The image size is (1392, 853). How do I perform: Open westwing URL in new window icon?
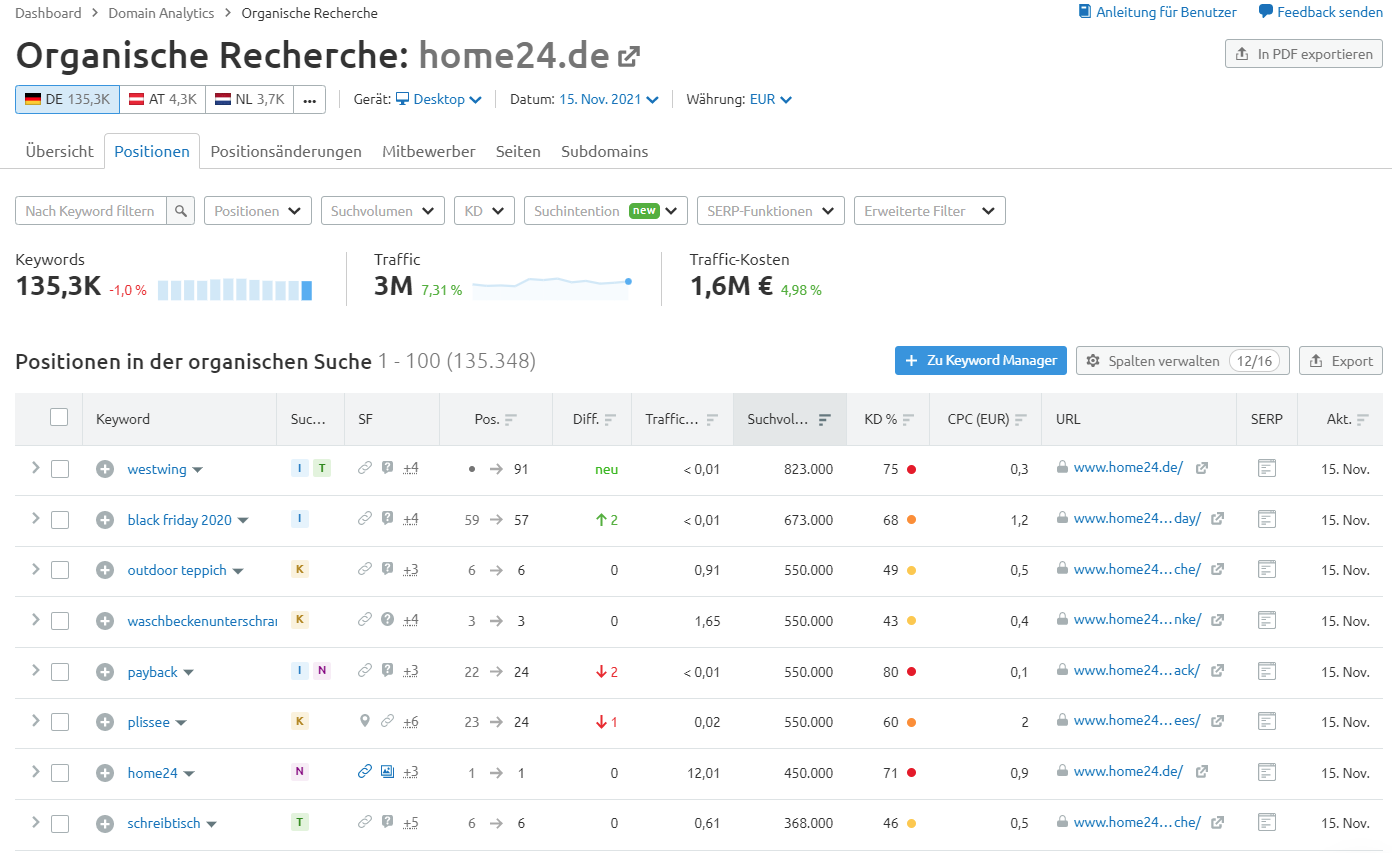(x=1202, y=468)
